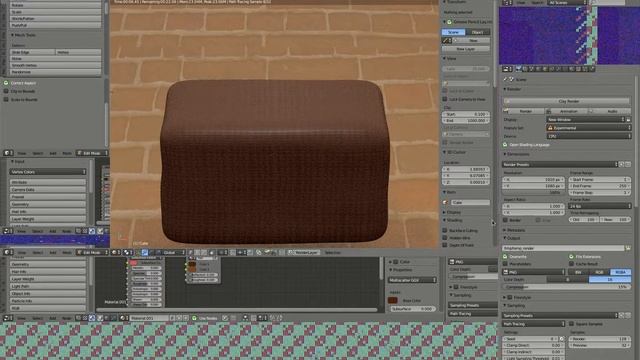Open Multiscatter GGX distribution dropdown

coord(412,280)
